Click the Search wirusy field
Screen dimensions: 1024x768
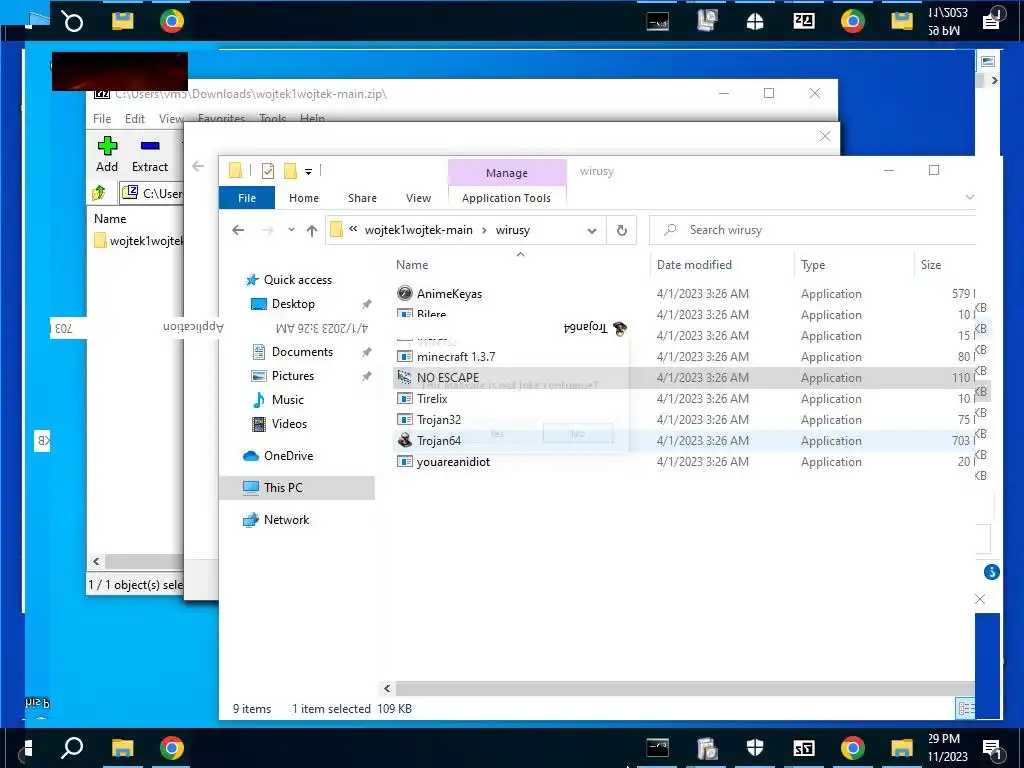click(812, 230)
